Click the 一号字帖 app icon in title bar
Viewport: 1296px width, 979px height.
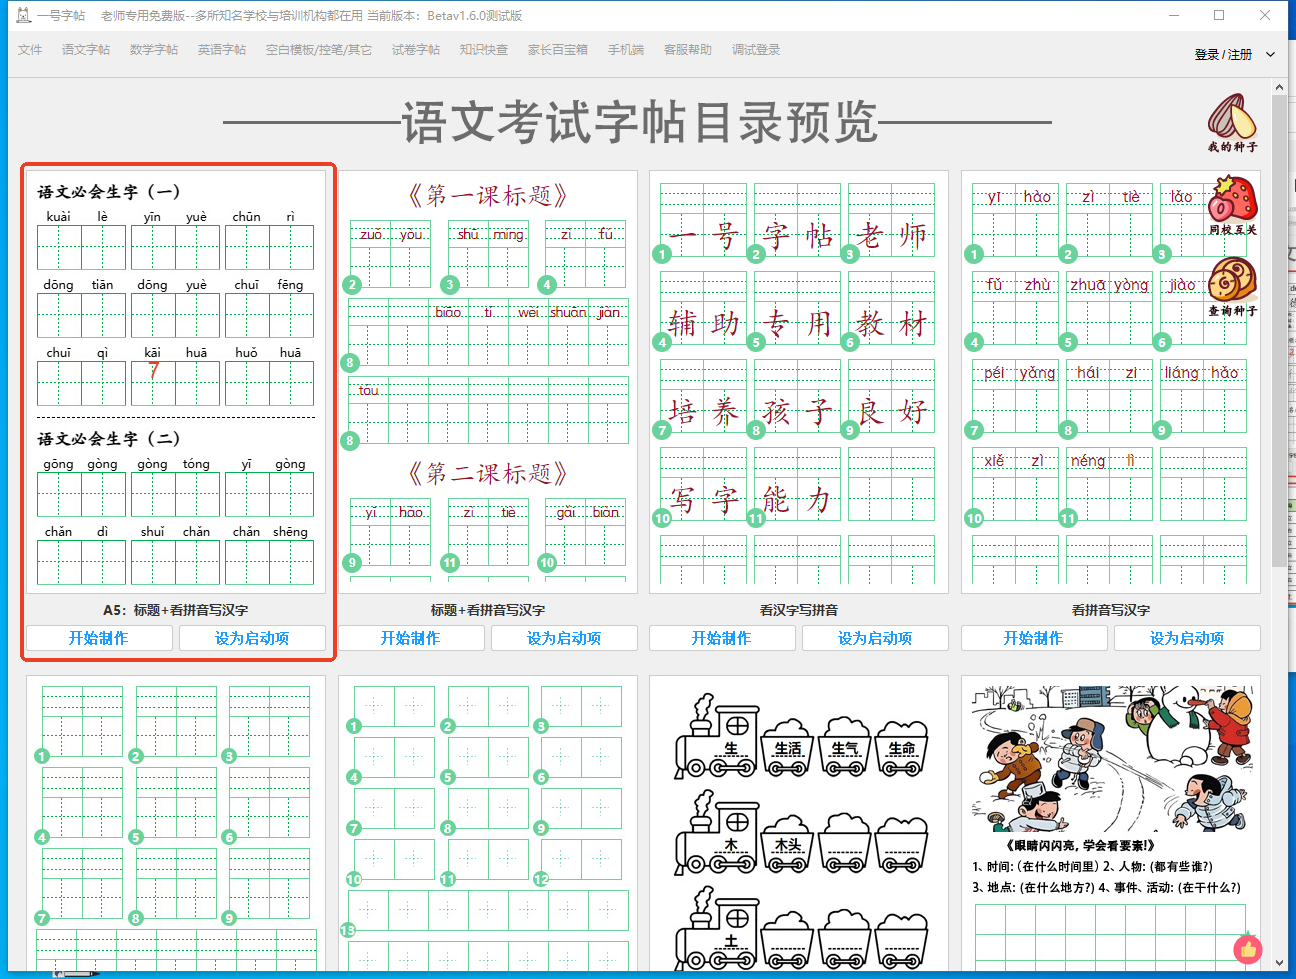pos(24,15)
